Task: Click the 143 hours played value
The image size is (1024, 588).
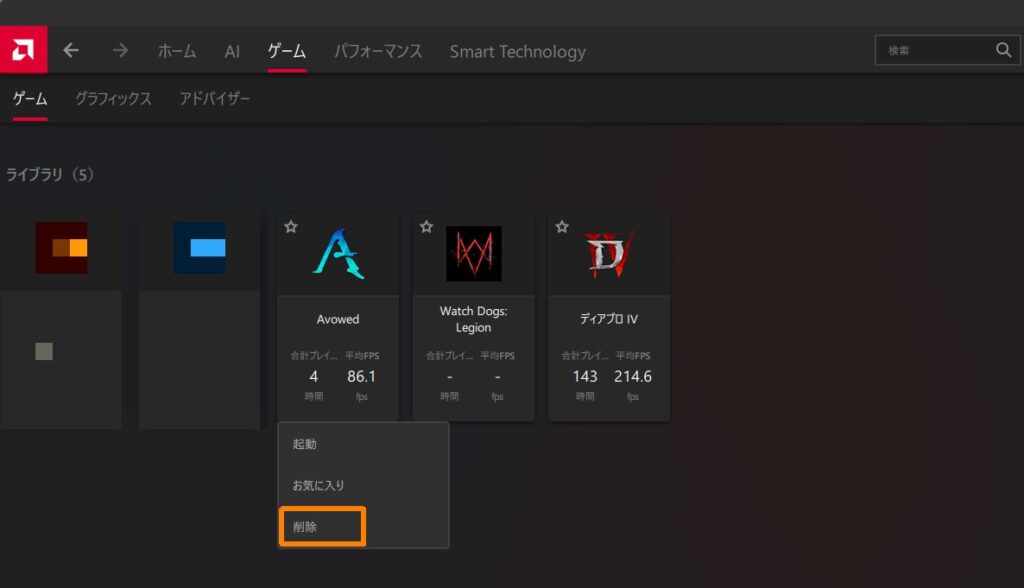Action: pos(584,376)
